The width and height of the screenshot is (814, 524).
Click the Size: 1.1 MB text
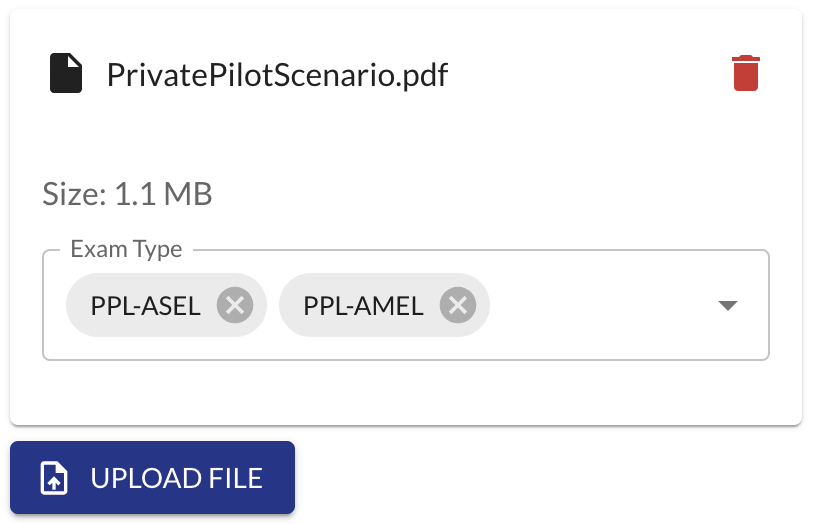(x=127, y=194)
